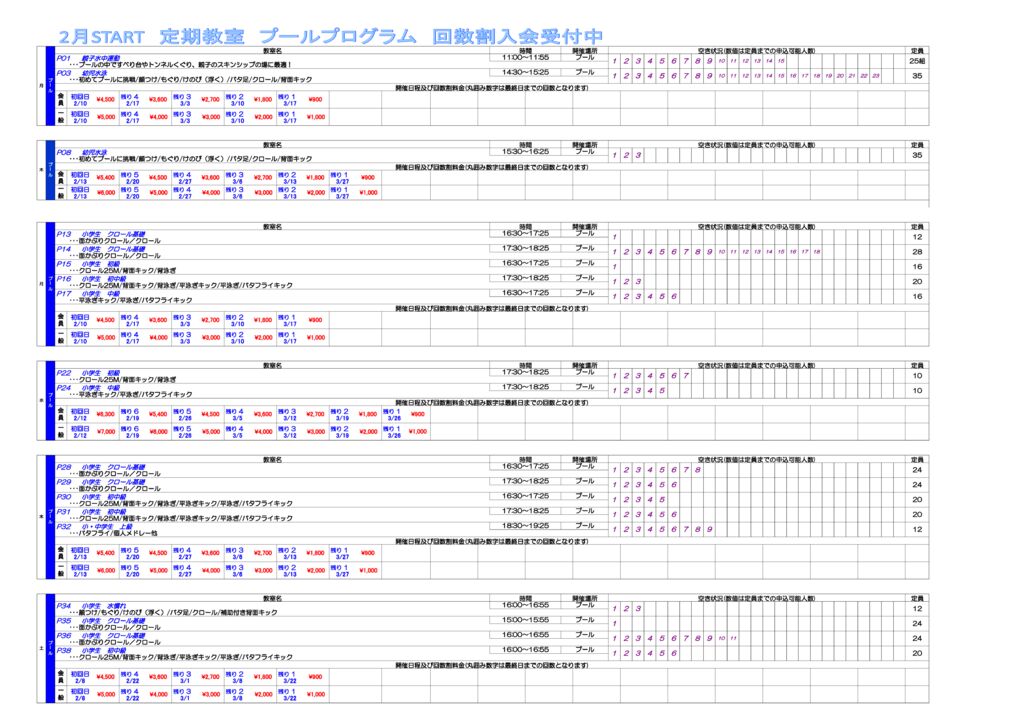Select course code P34 小学生 水慣れ

[x=91, y=606]
